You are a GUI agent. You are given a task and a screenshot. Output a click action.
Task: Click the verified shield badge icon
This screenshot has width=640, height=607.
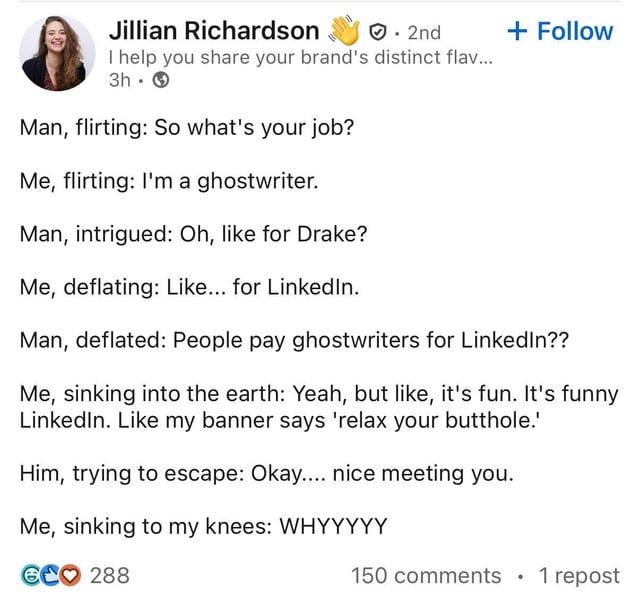tap(378, 32)
